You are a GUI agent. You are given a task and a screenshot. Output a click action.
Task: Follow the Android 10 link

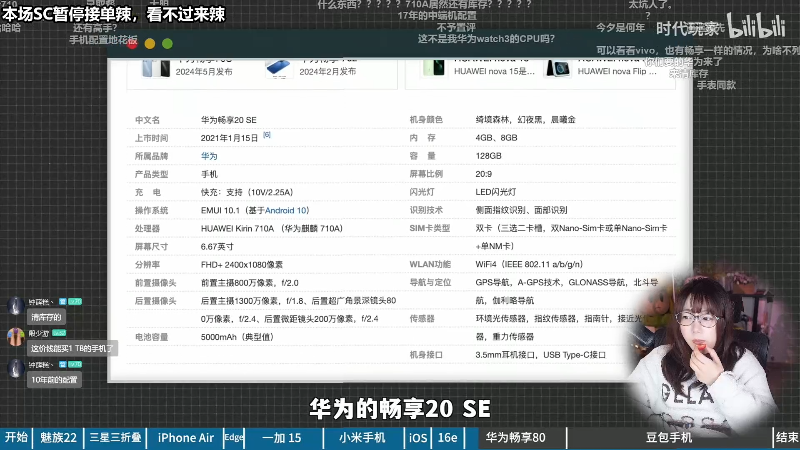(286, 211)
